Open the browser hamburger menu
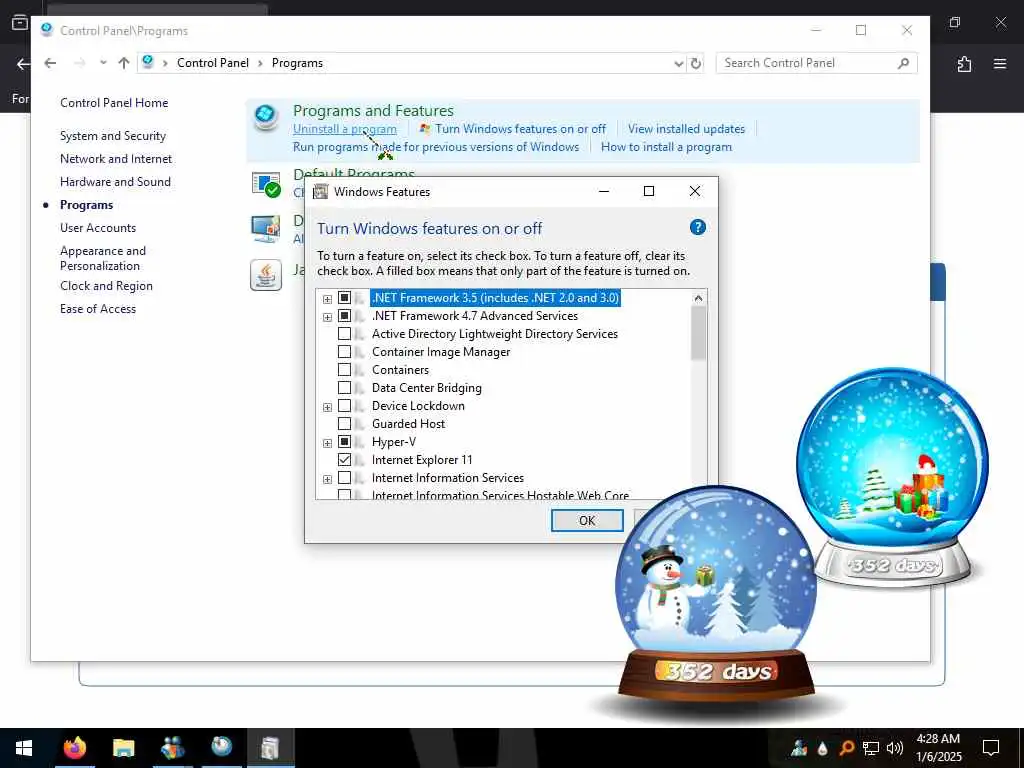Image resolution: width=1024 pixels, height=768 pixels. (x=1000, y=64)
